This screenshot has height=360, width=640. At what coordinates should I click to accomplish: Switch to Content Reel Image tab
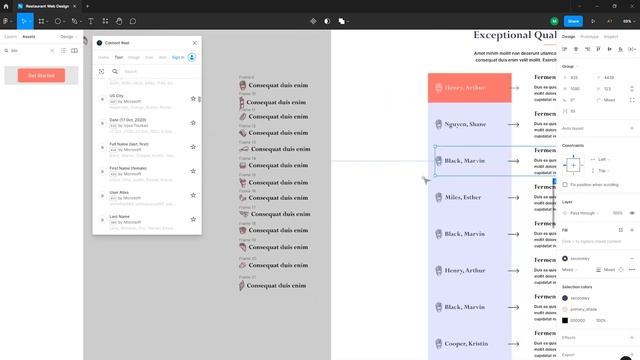(134, 58)
